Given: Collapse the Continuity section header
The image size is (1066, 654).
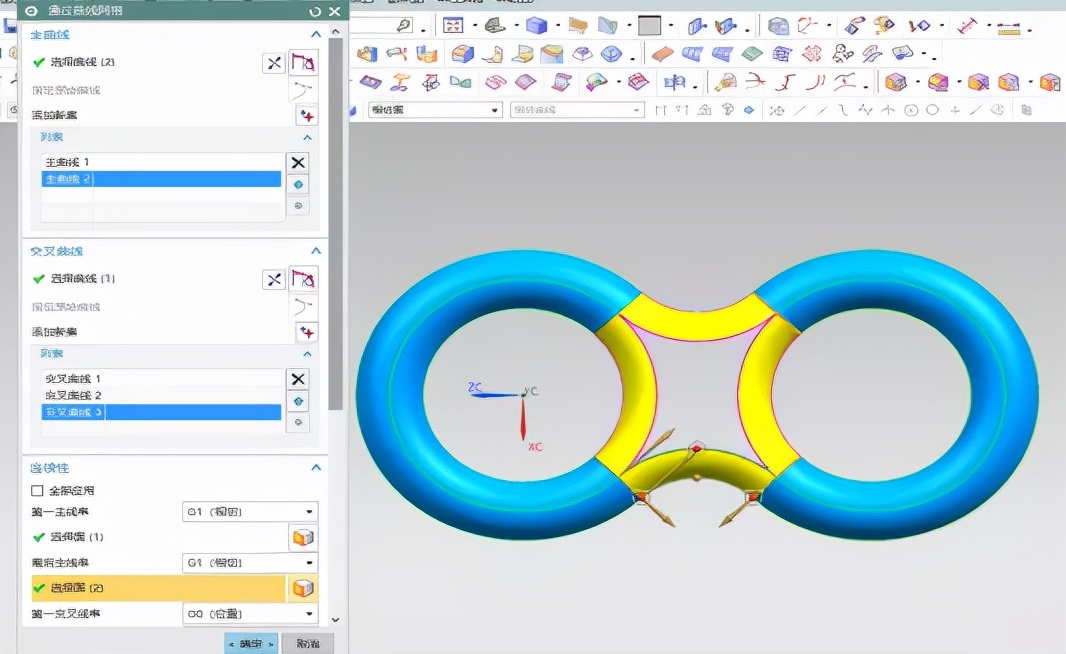Looking at the screenshot, I should pos(315,467).
